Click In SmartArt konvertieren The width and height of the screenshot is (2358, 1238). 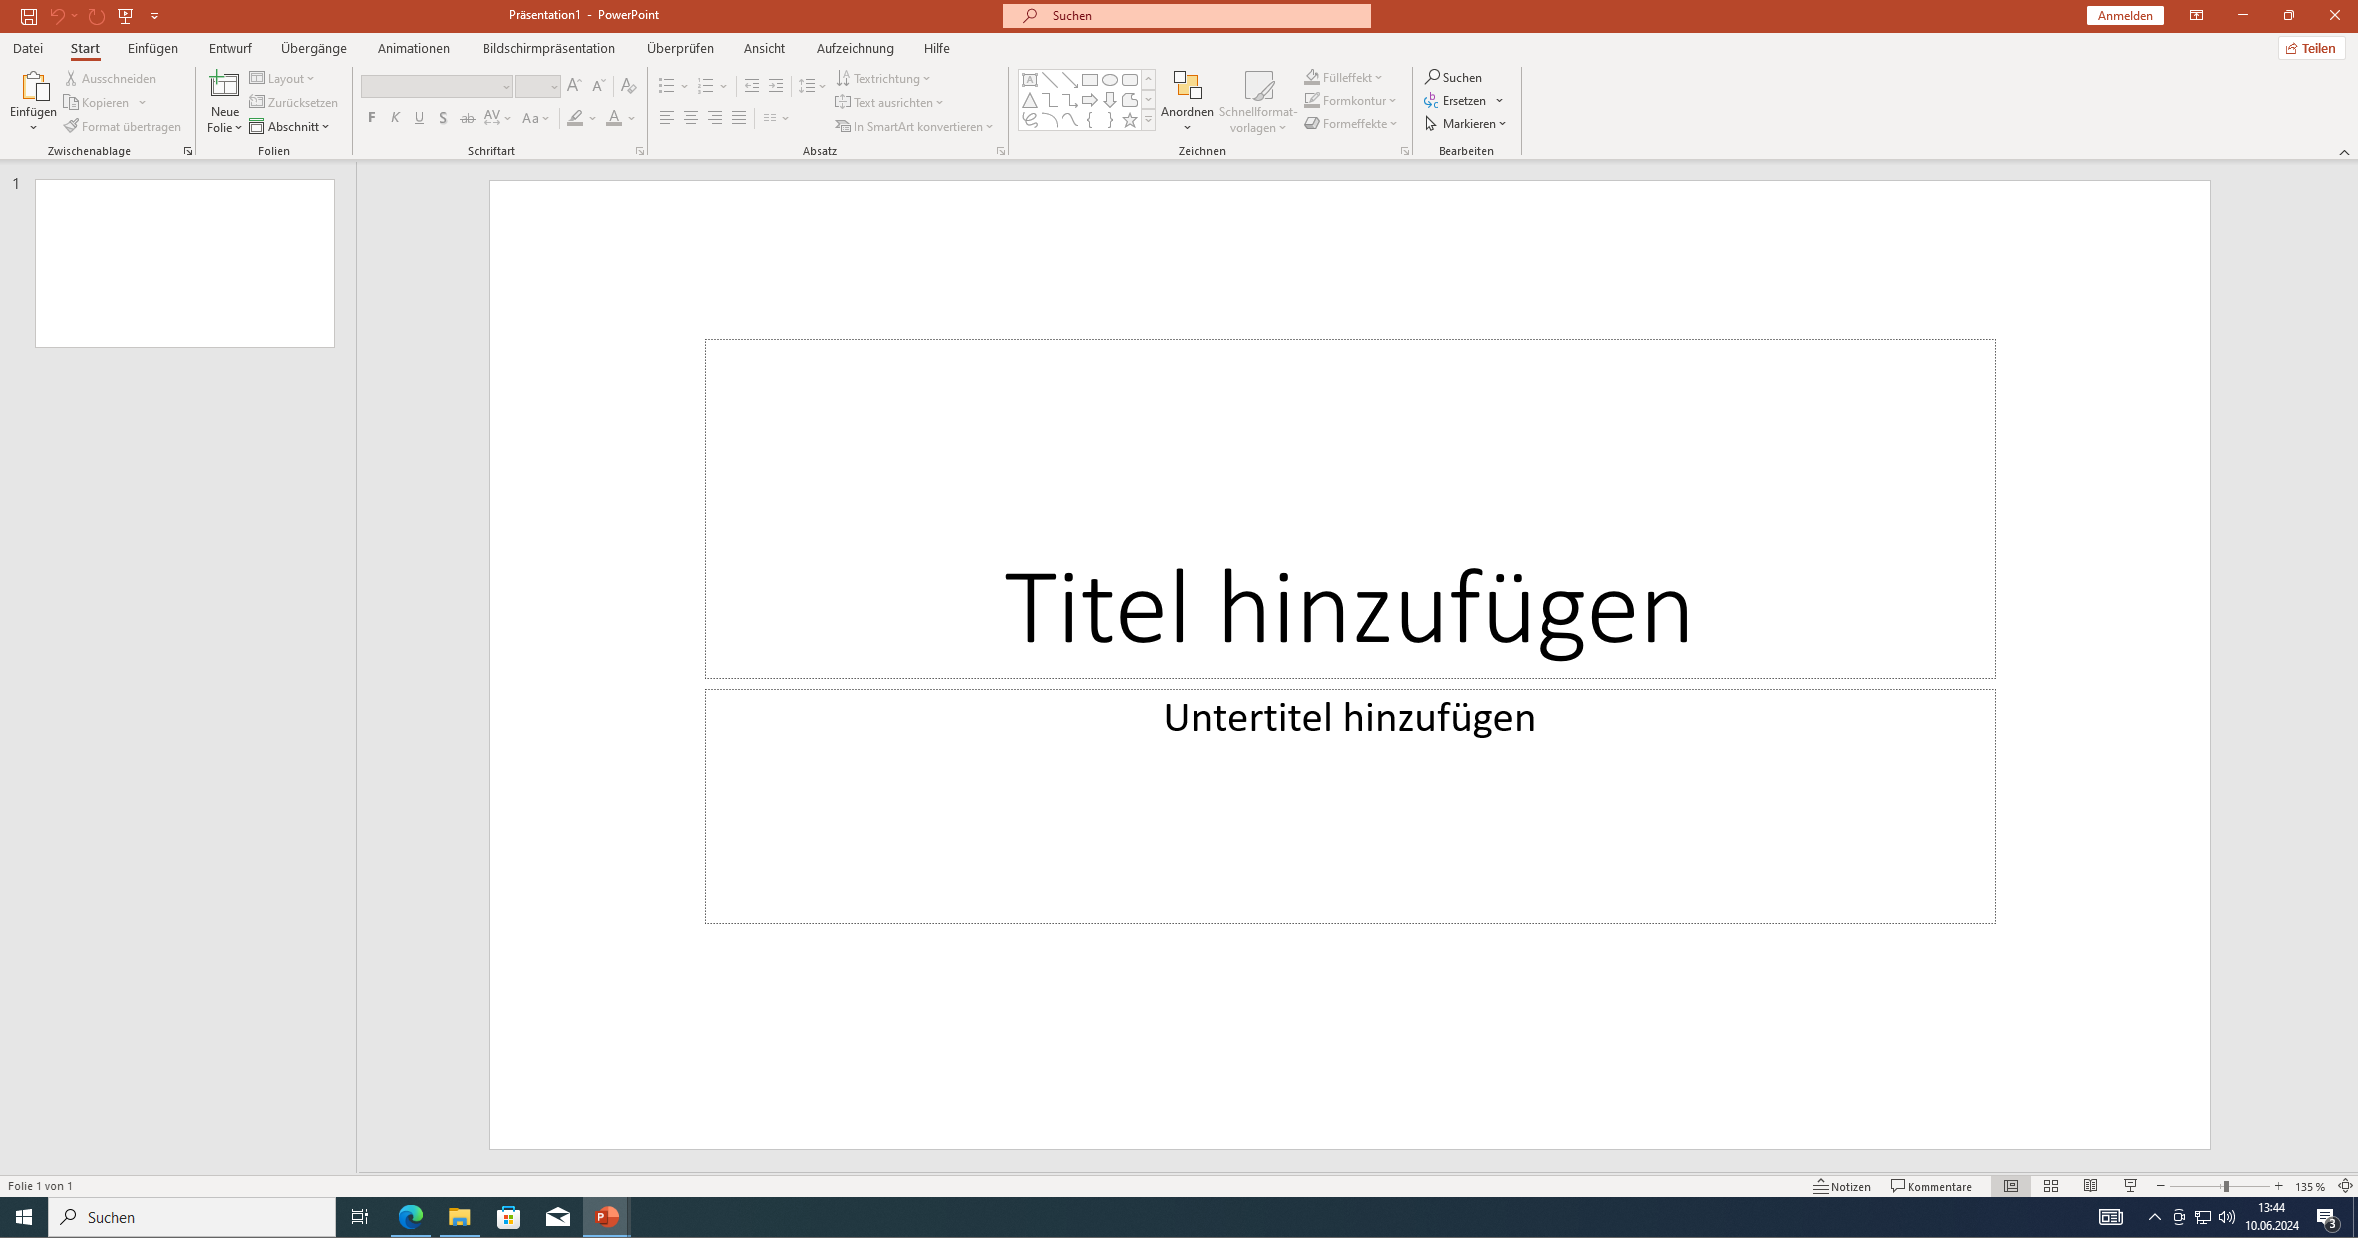(915, 126)
